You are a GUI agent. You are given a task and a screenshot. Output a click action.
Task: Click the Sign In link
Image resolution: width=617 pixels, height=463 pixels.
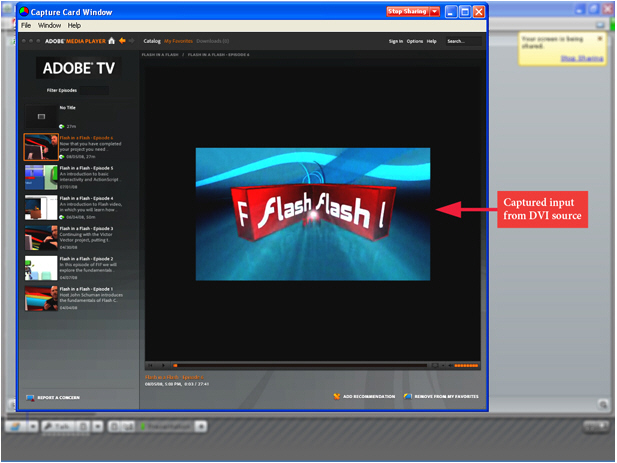coord(396,41)
